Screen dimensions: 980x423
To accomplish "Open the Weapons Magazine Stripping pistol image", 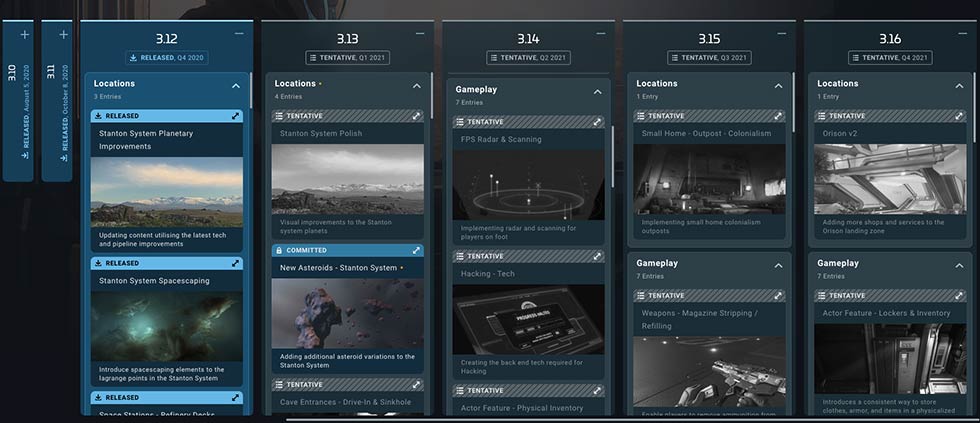I will click(x=709, y=372).
